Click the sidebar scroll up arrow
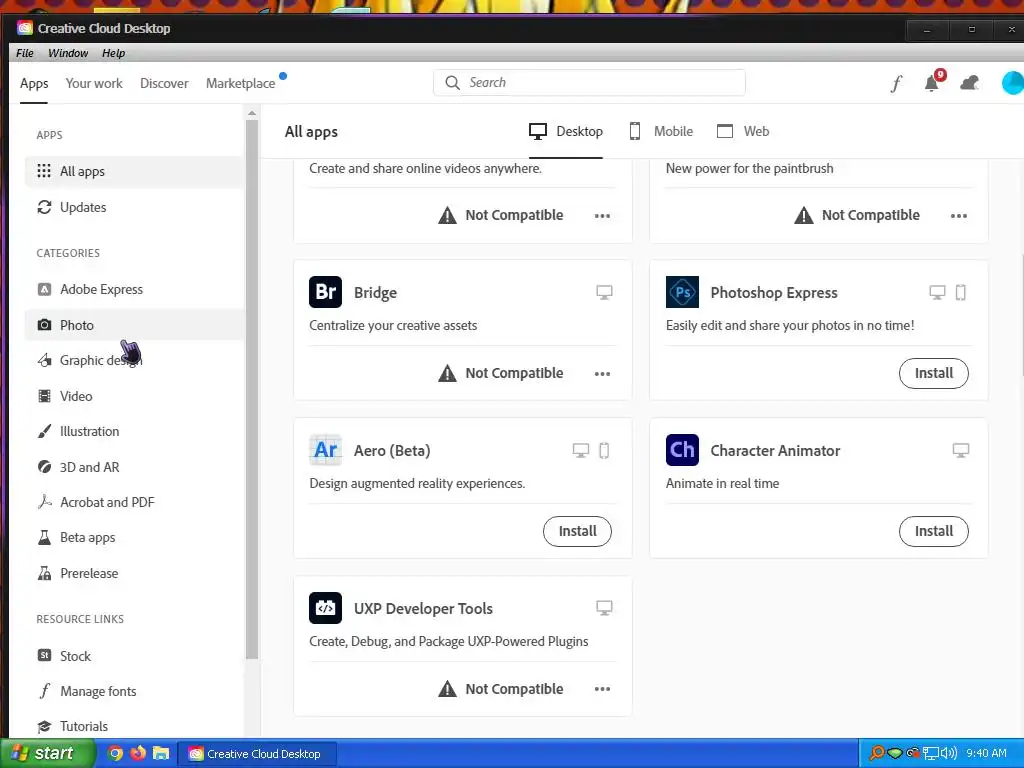This screenshot has height=768, width=1024. point(252,114)
